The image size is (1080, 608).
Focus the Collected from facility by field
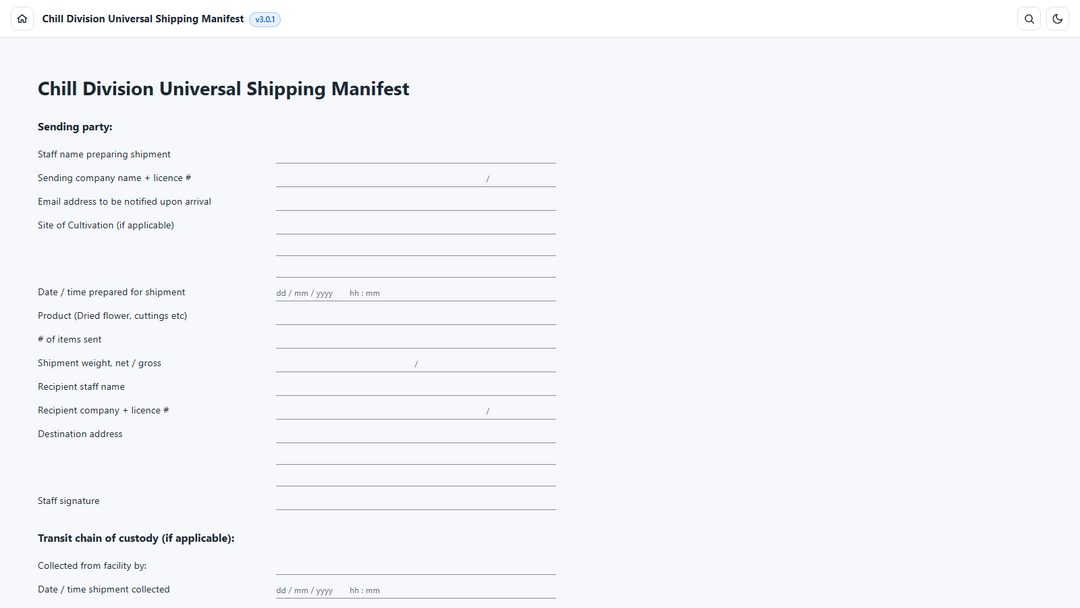coord(416,566)
